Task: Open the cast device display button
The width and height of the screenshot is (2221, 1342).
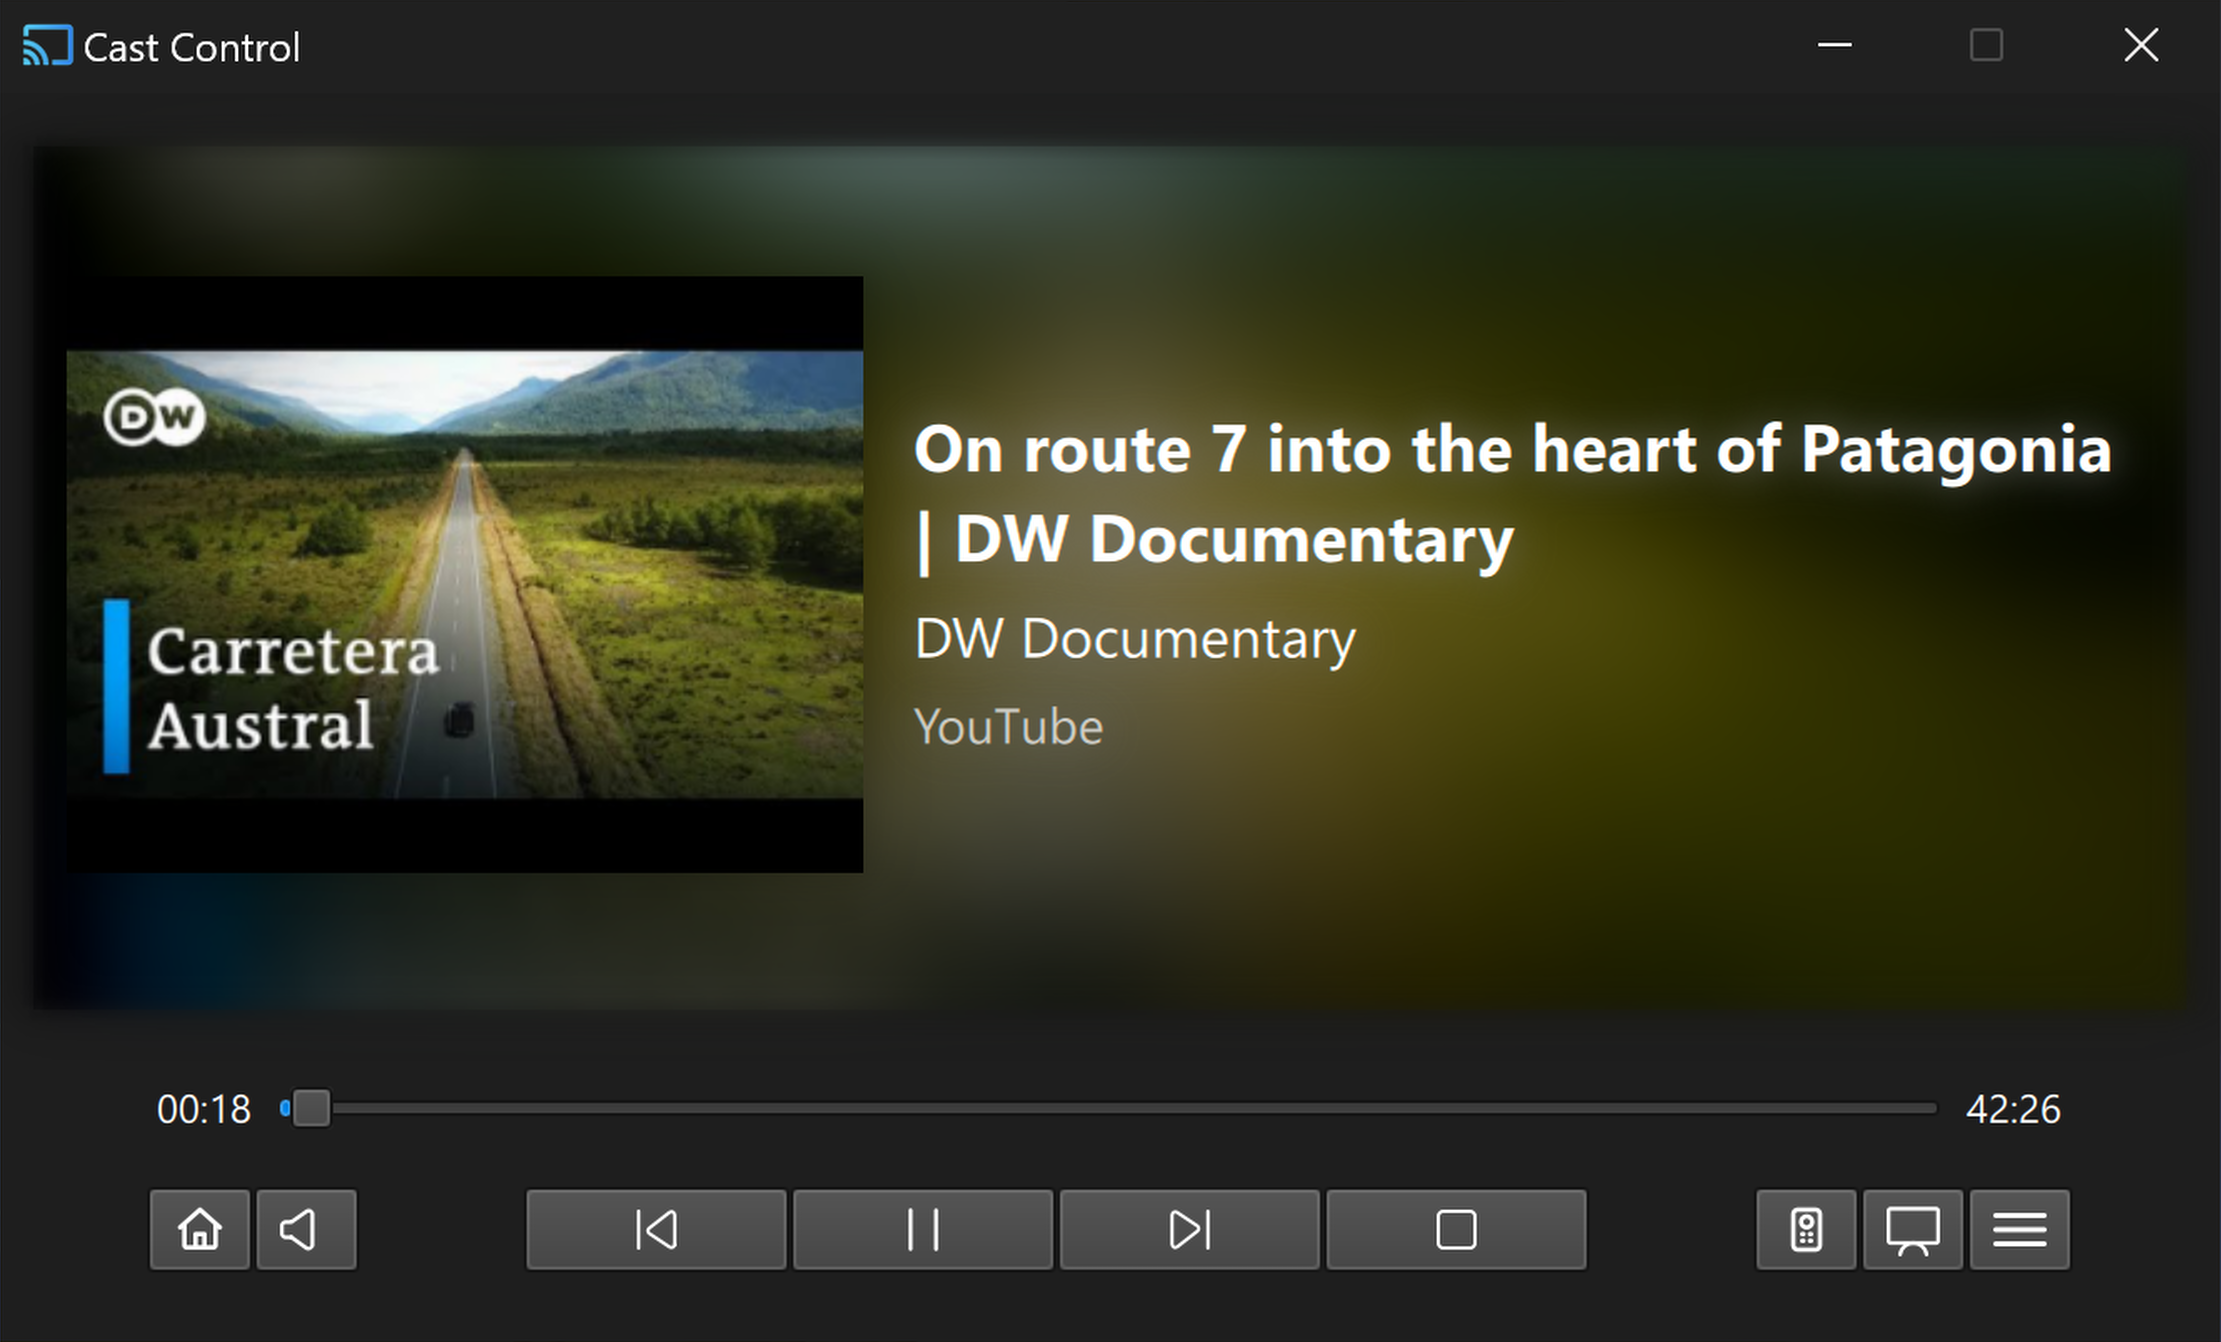Action: [1913, 1229]
